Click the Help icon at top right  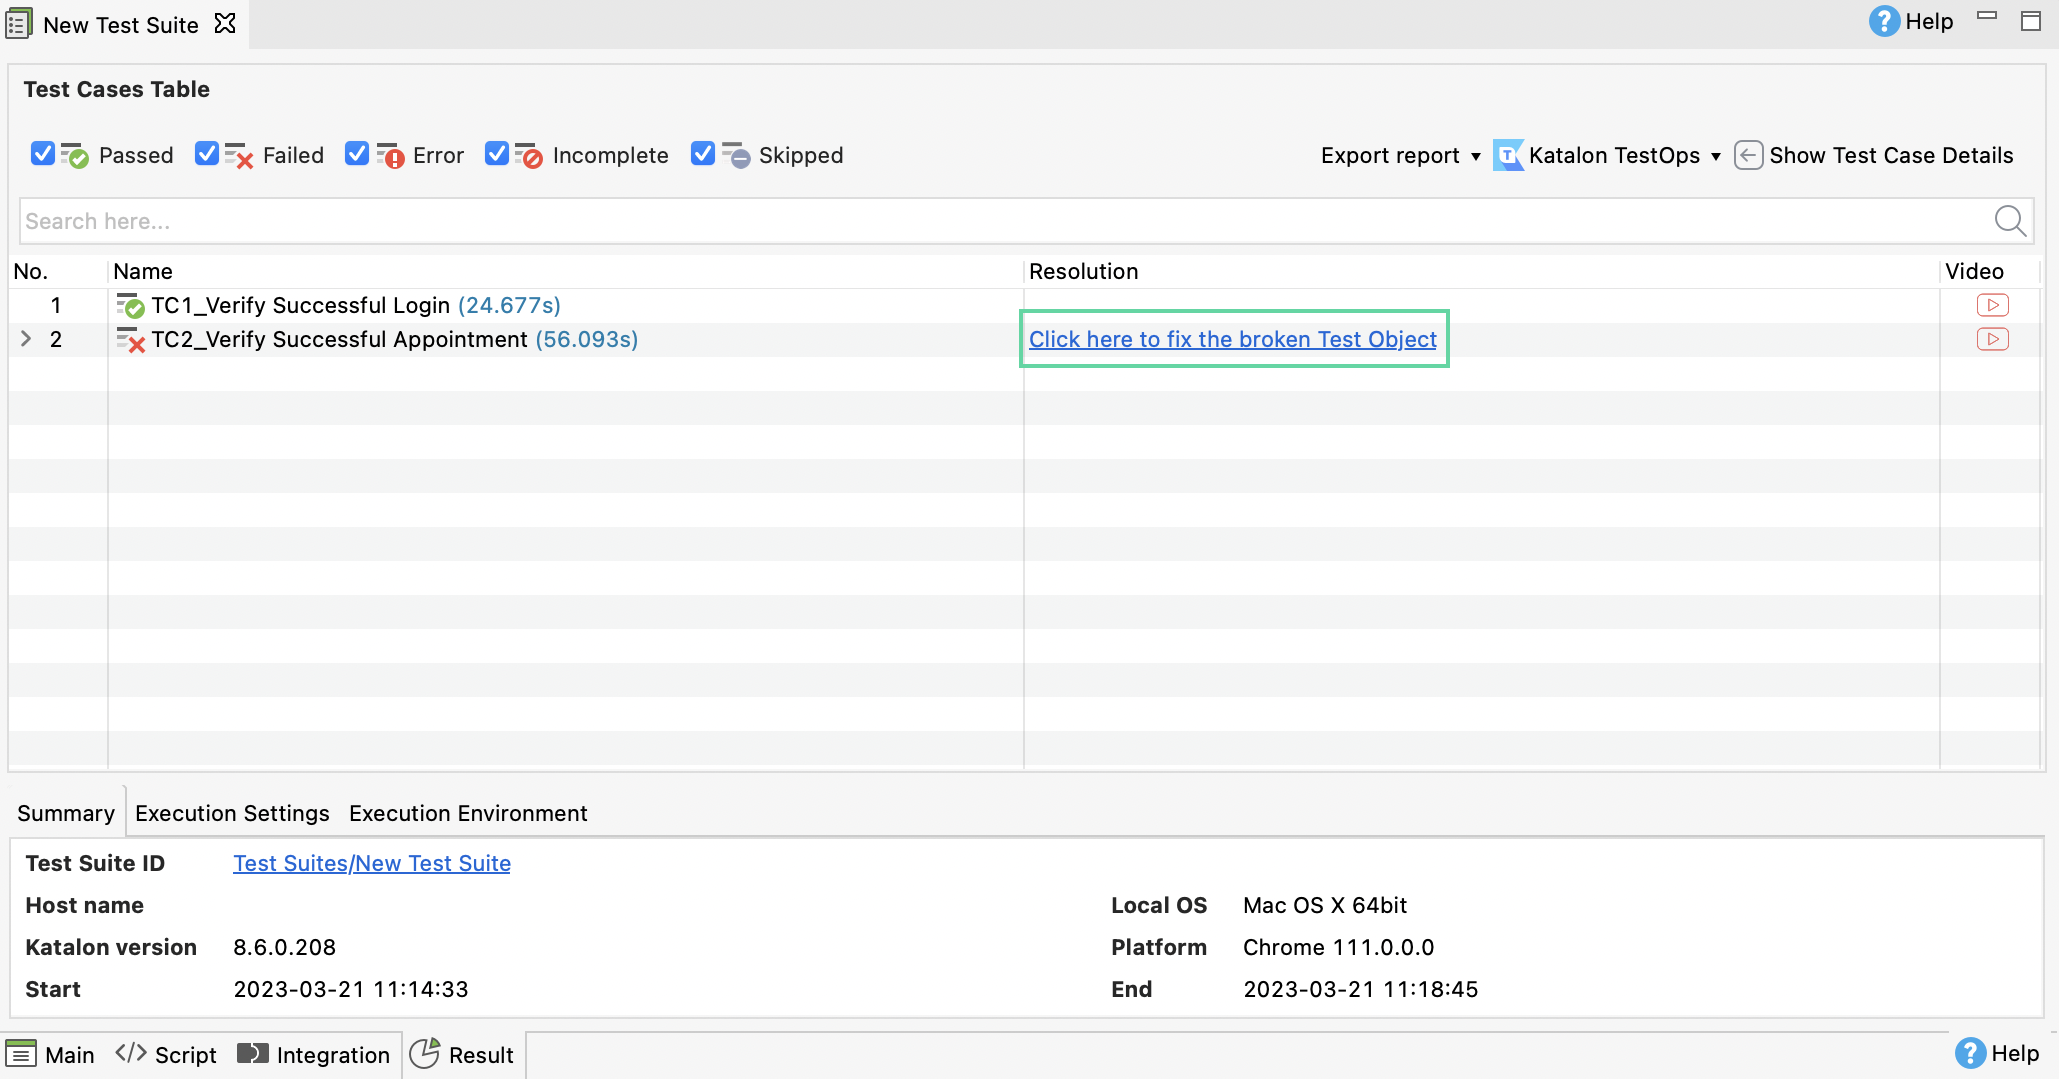[1884, 21]
